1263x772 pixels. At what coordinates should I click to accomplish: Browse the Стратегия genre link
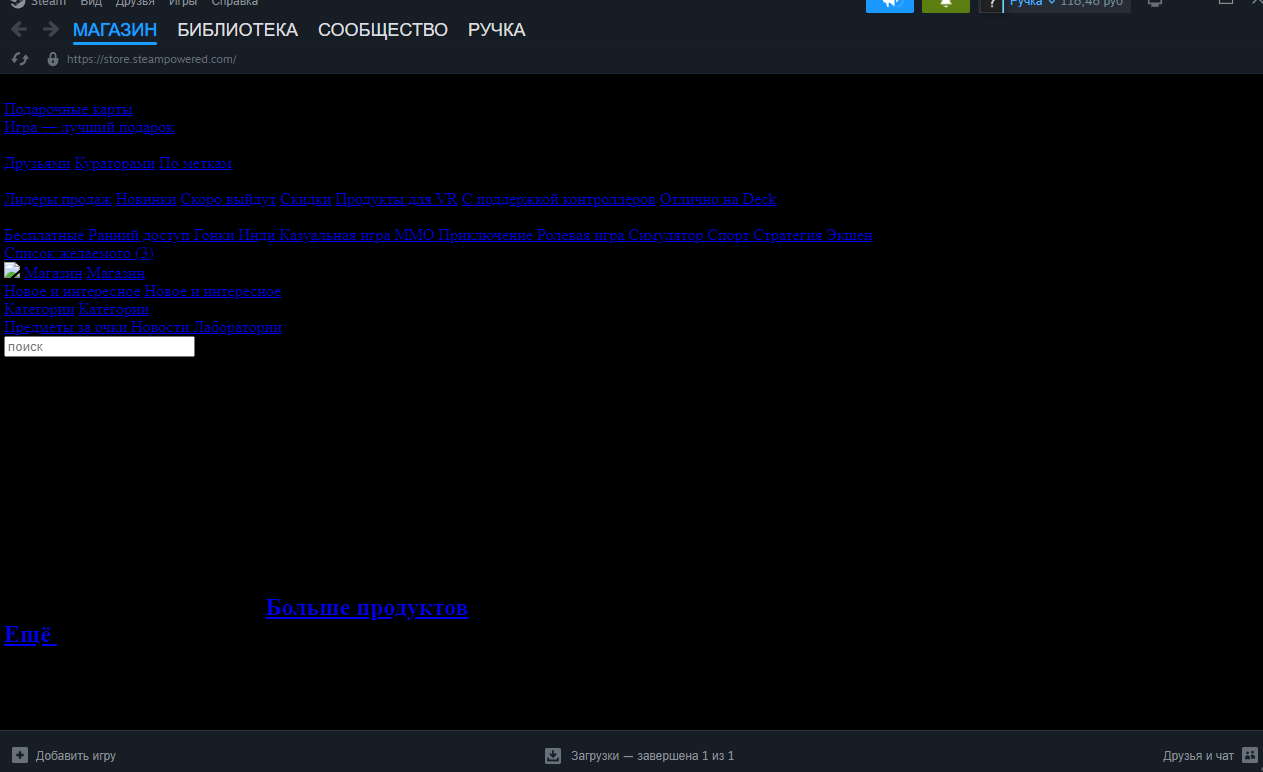pyautogui.click(x=788, y=235)
